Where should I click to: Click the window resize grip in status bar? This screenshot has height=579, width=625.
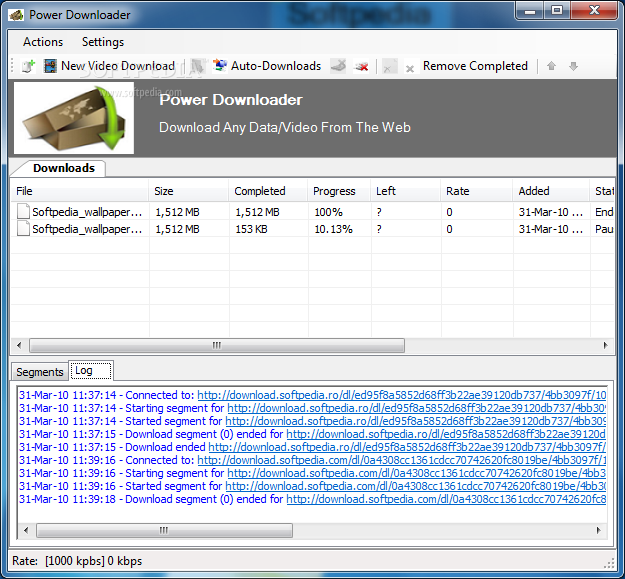[x=609, y=563]
